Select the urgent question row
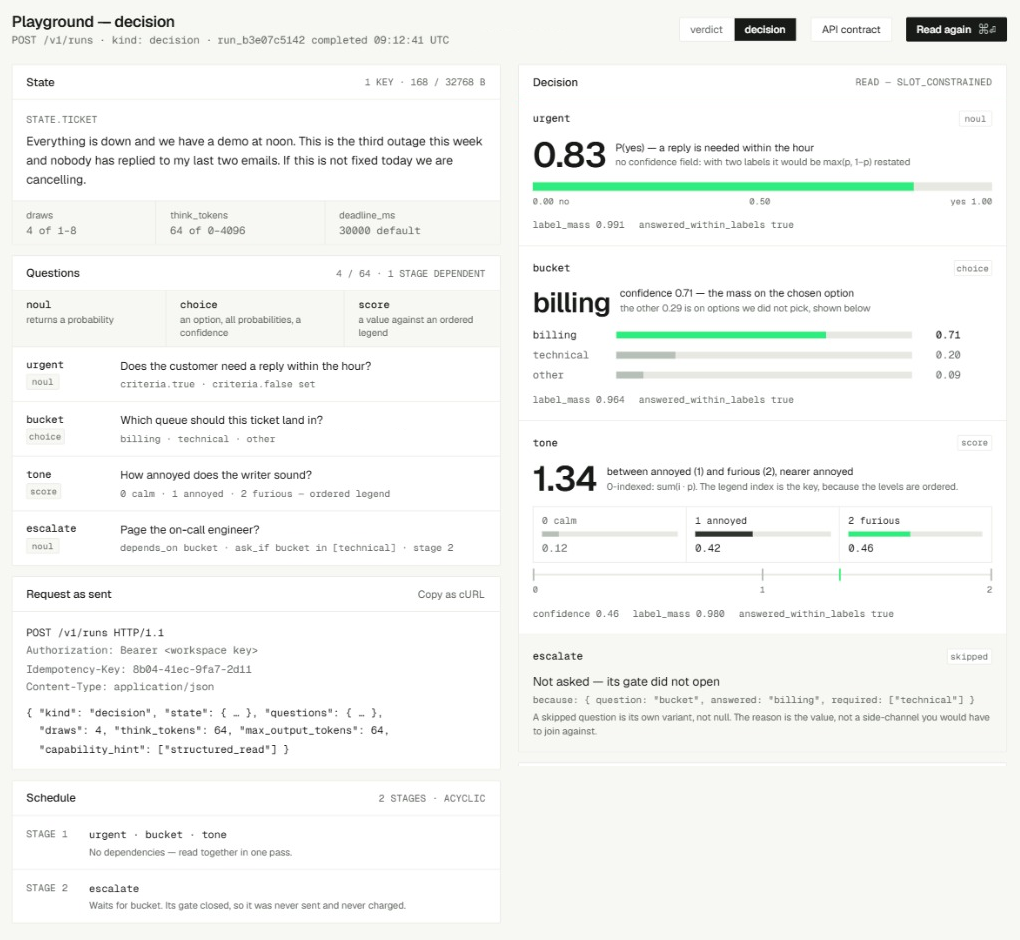 pos(256,375)
